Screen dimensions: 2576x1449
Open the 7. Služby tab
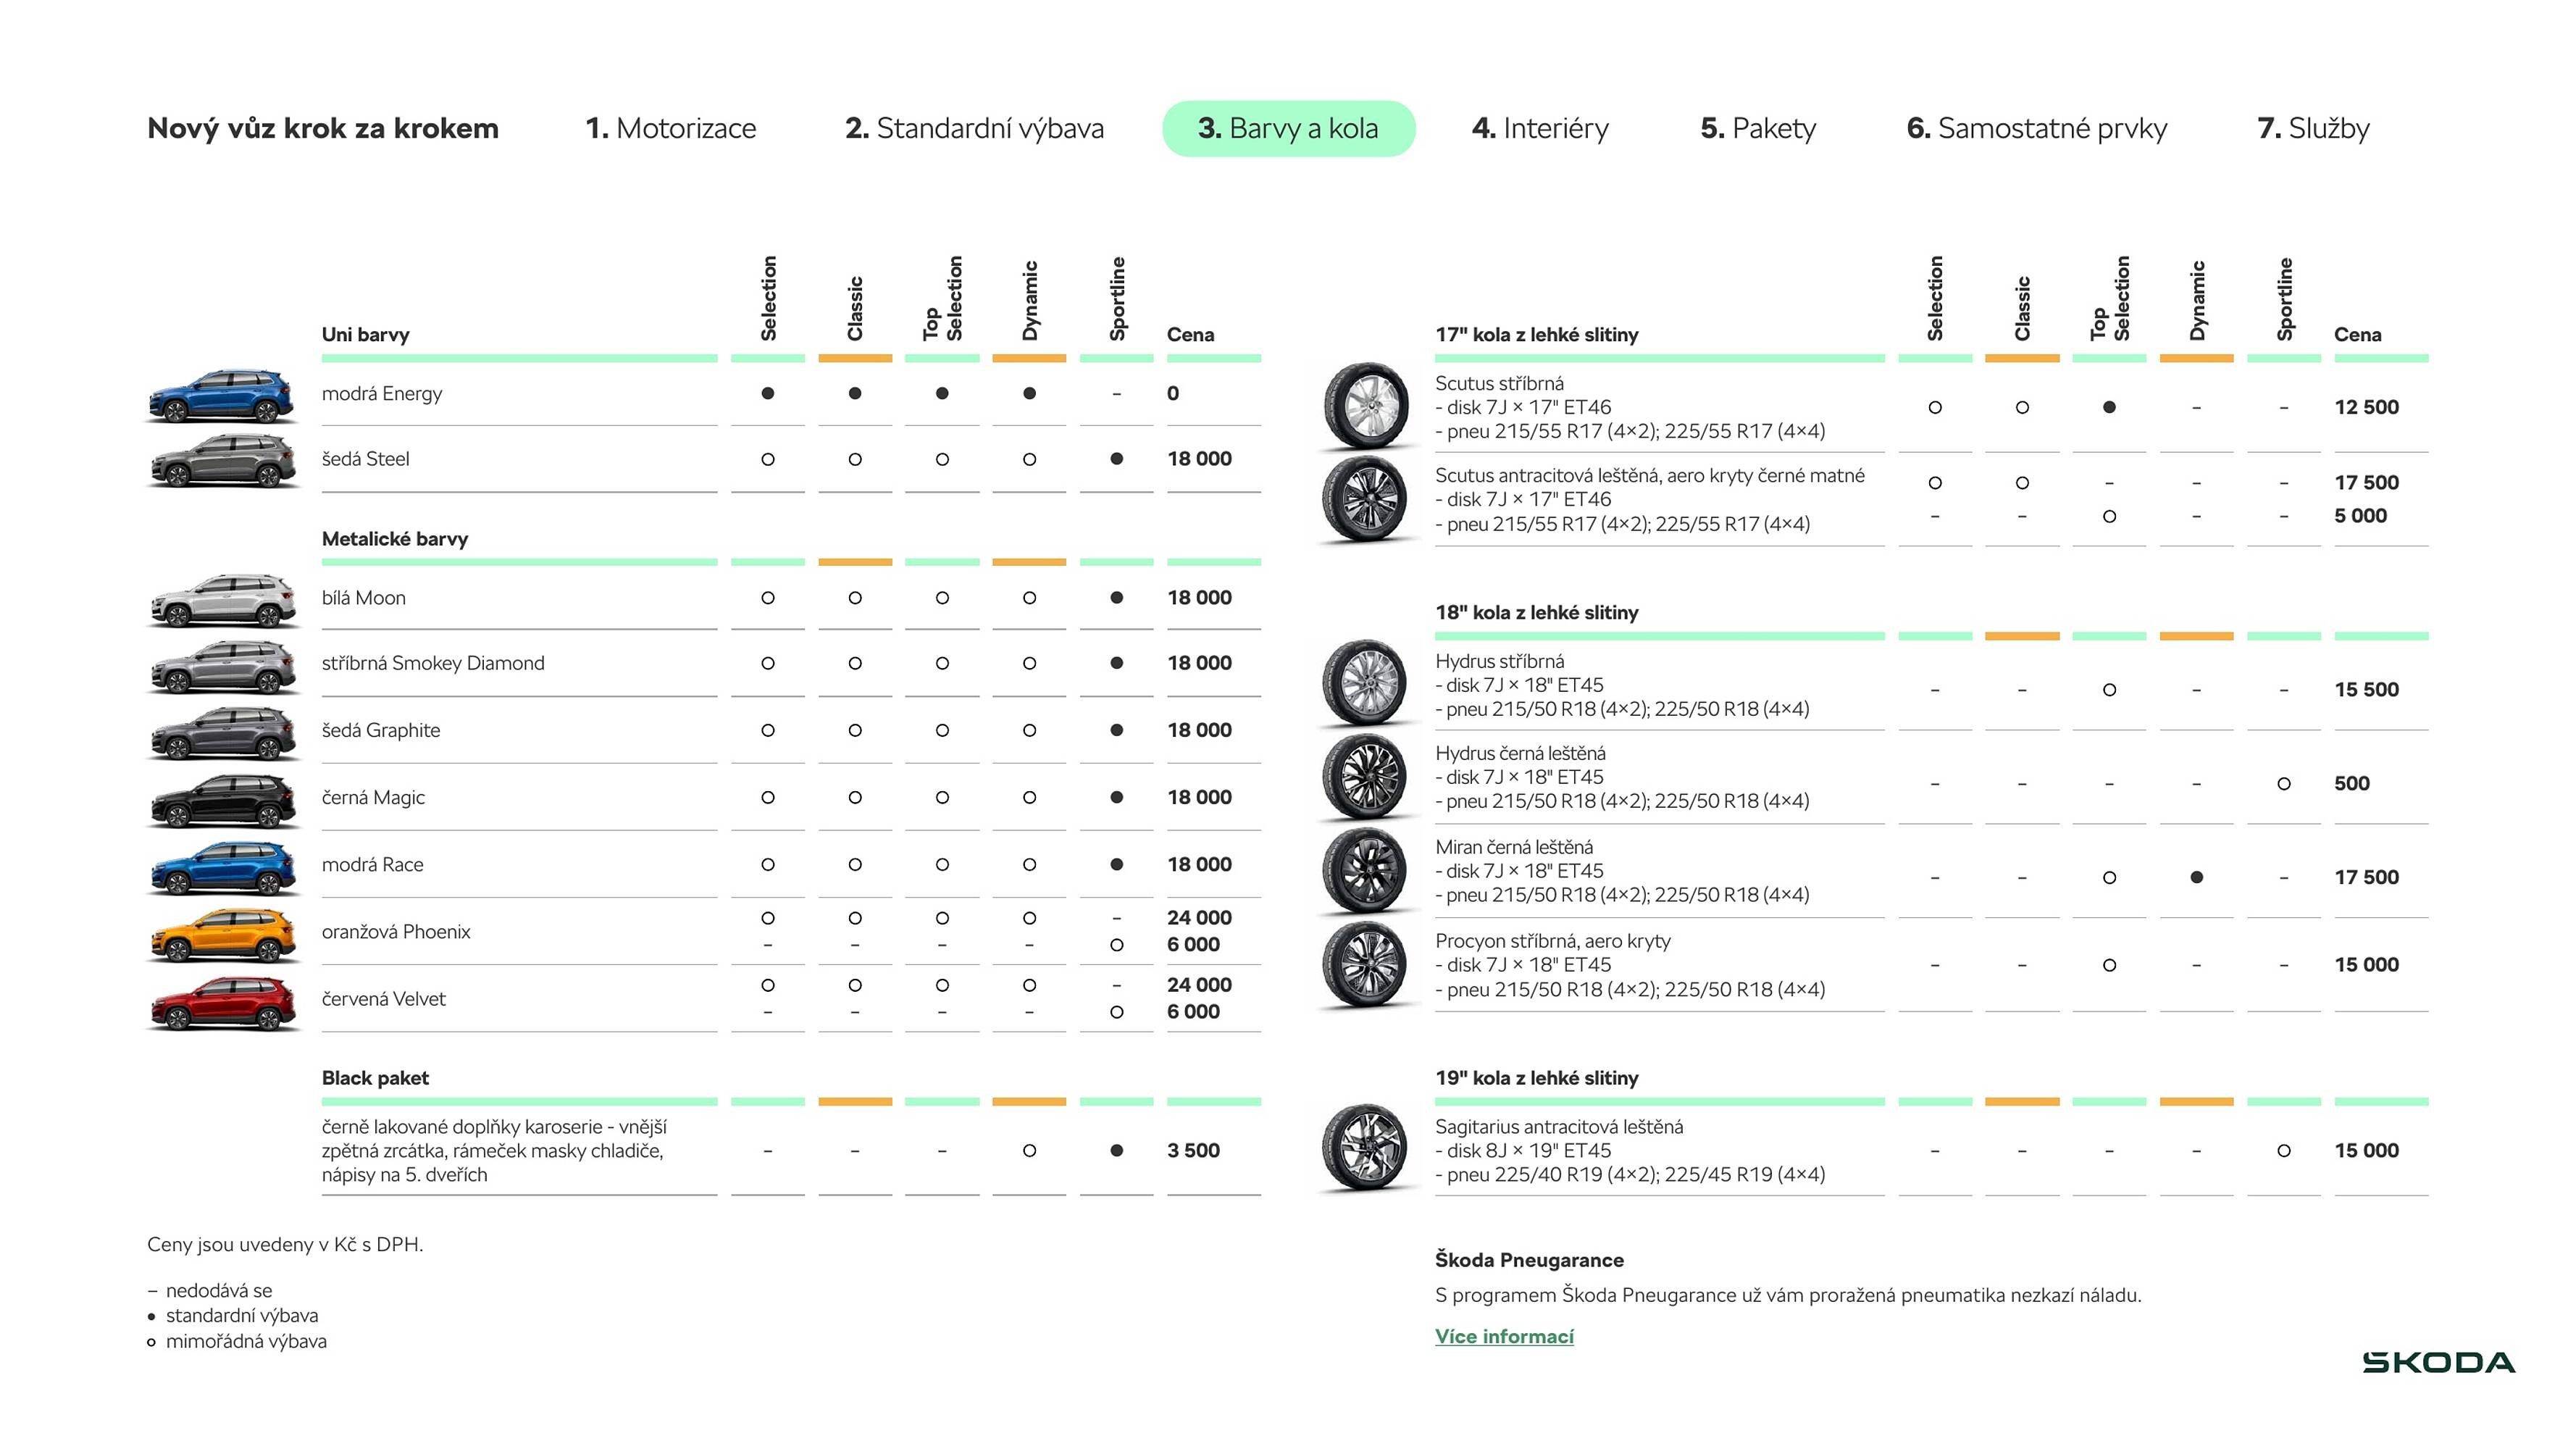2313,128
